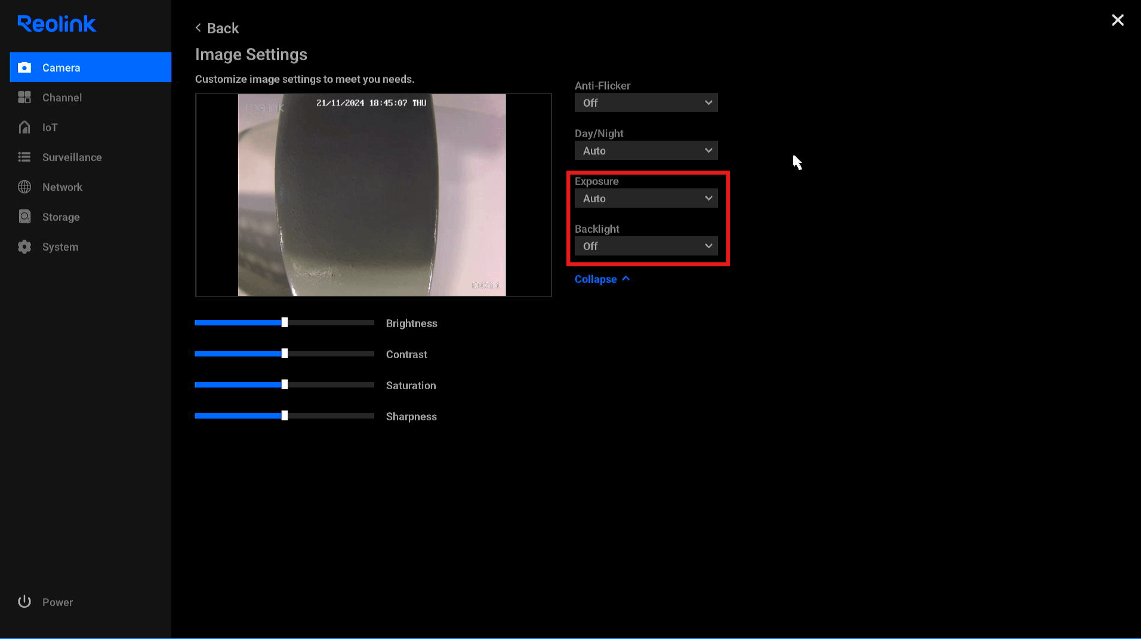Expand the Day/Night dropdown

(x=646, y=151)
